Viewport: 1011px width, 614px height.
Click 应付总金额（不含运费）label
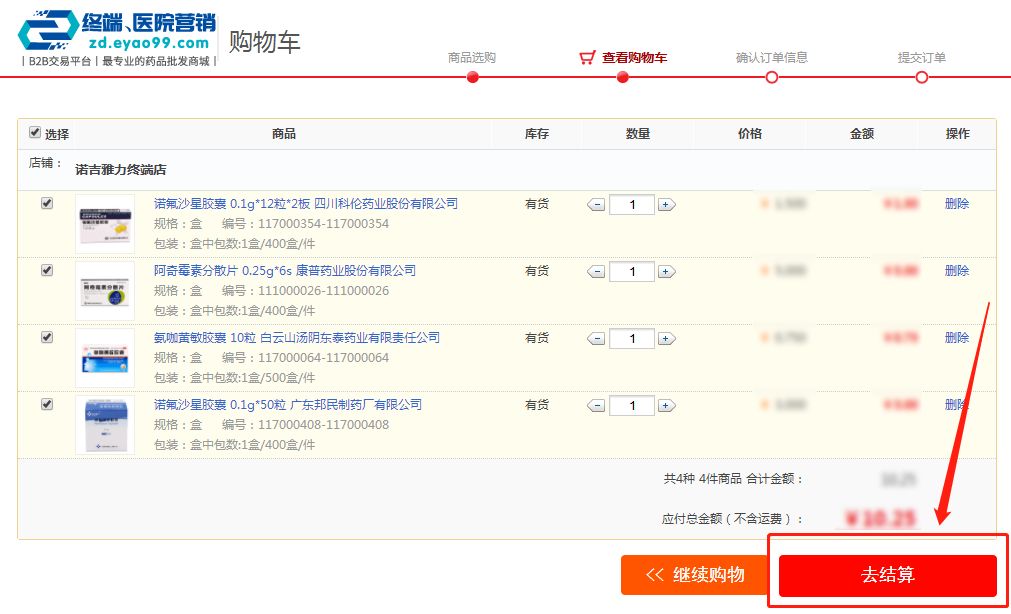[732, 519]
